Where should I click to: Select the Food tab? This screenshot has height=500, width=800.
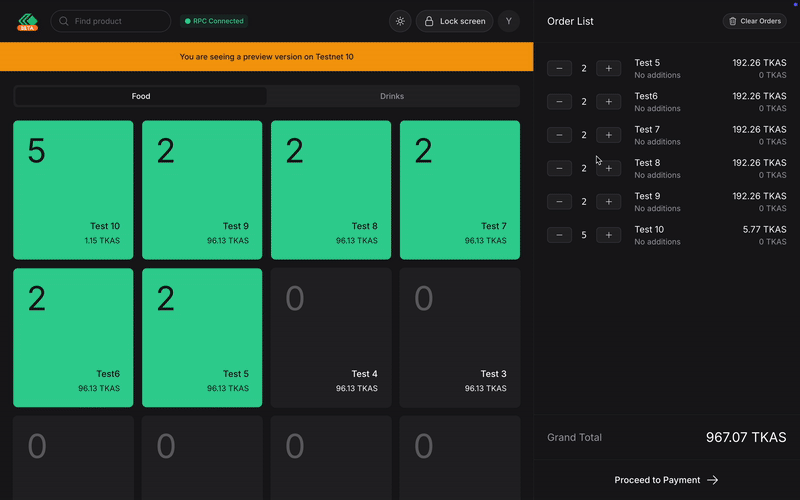click(x=141, y=96)
